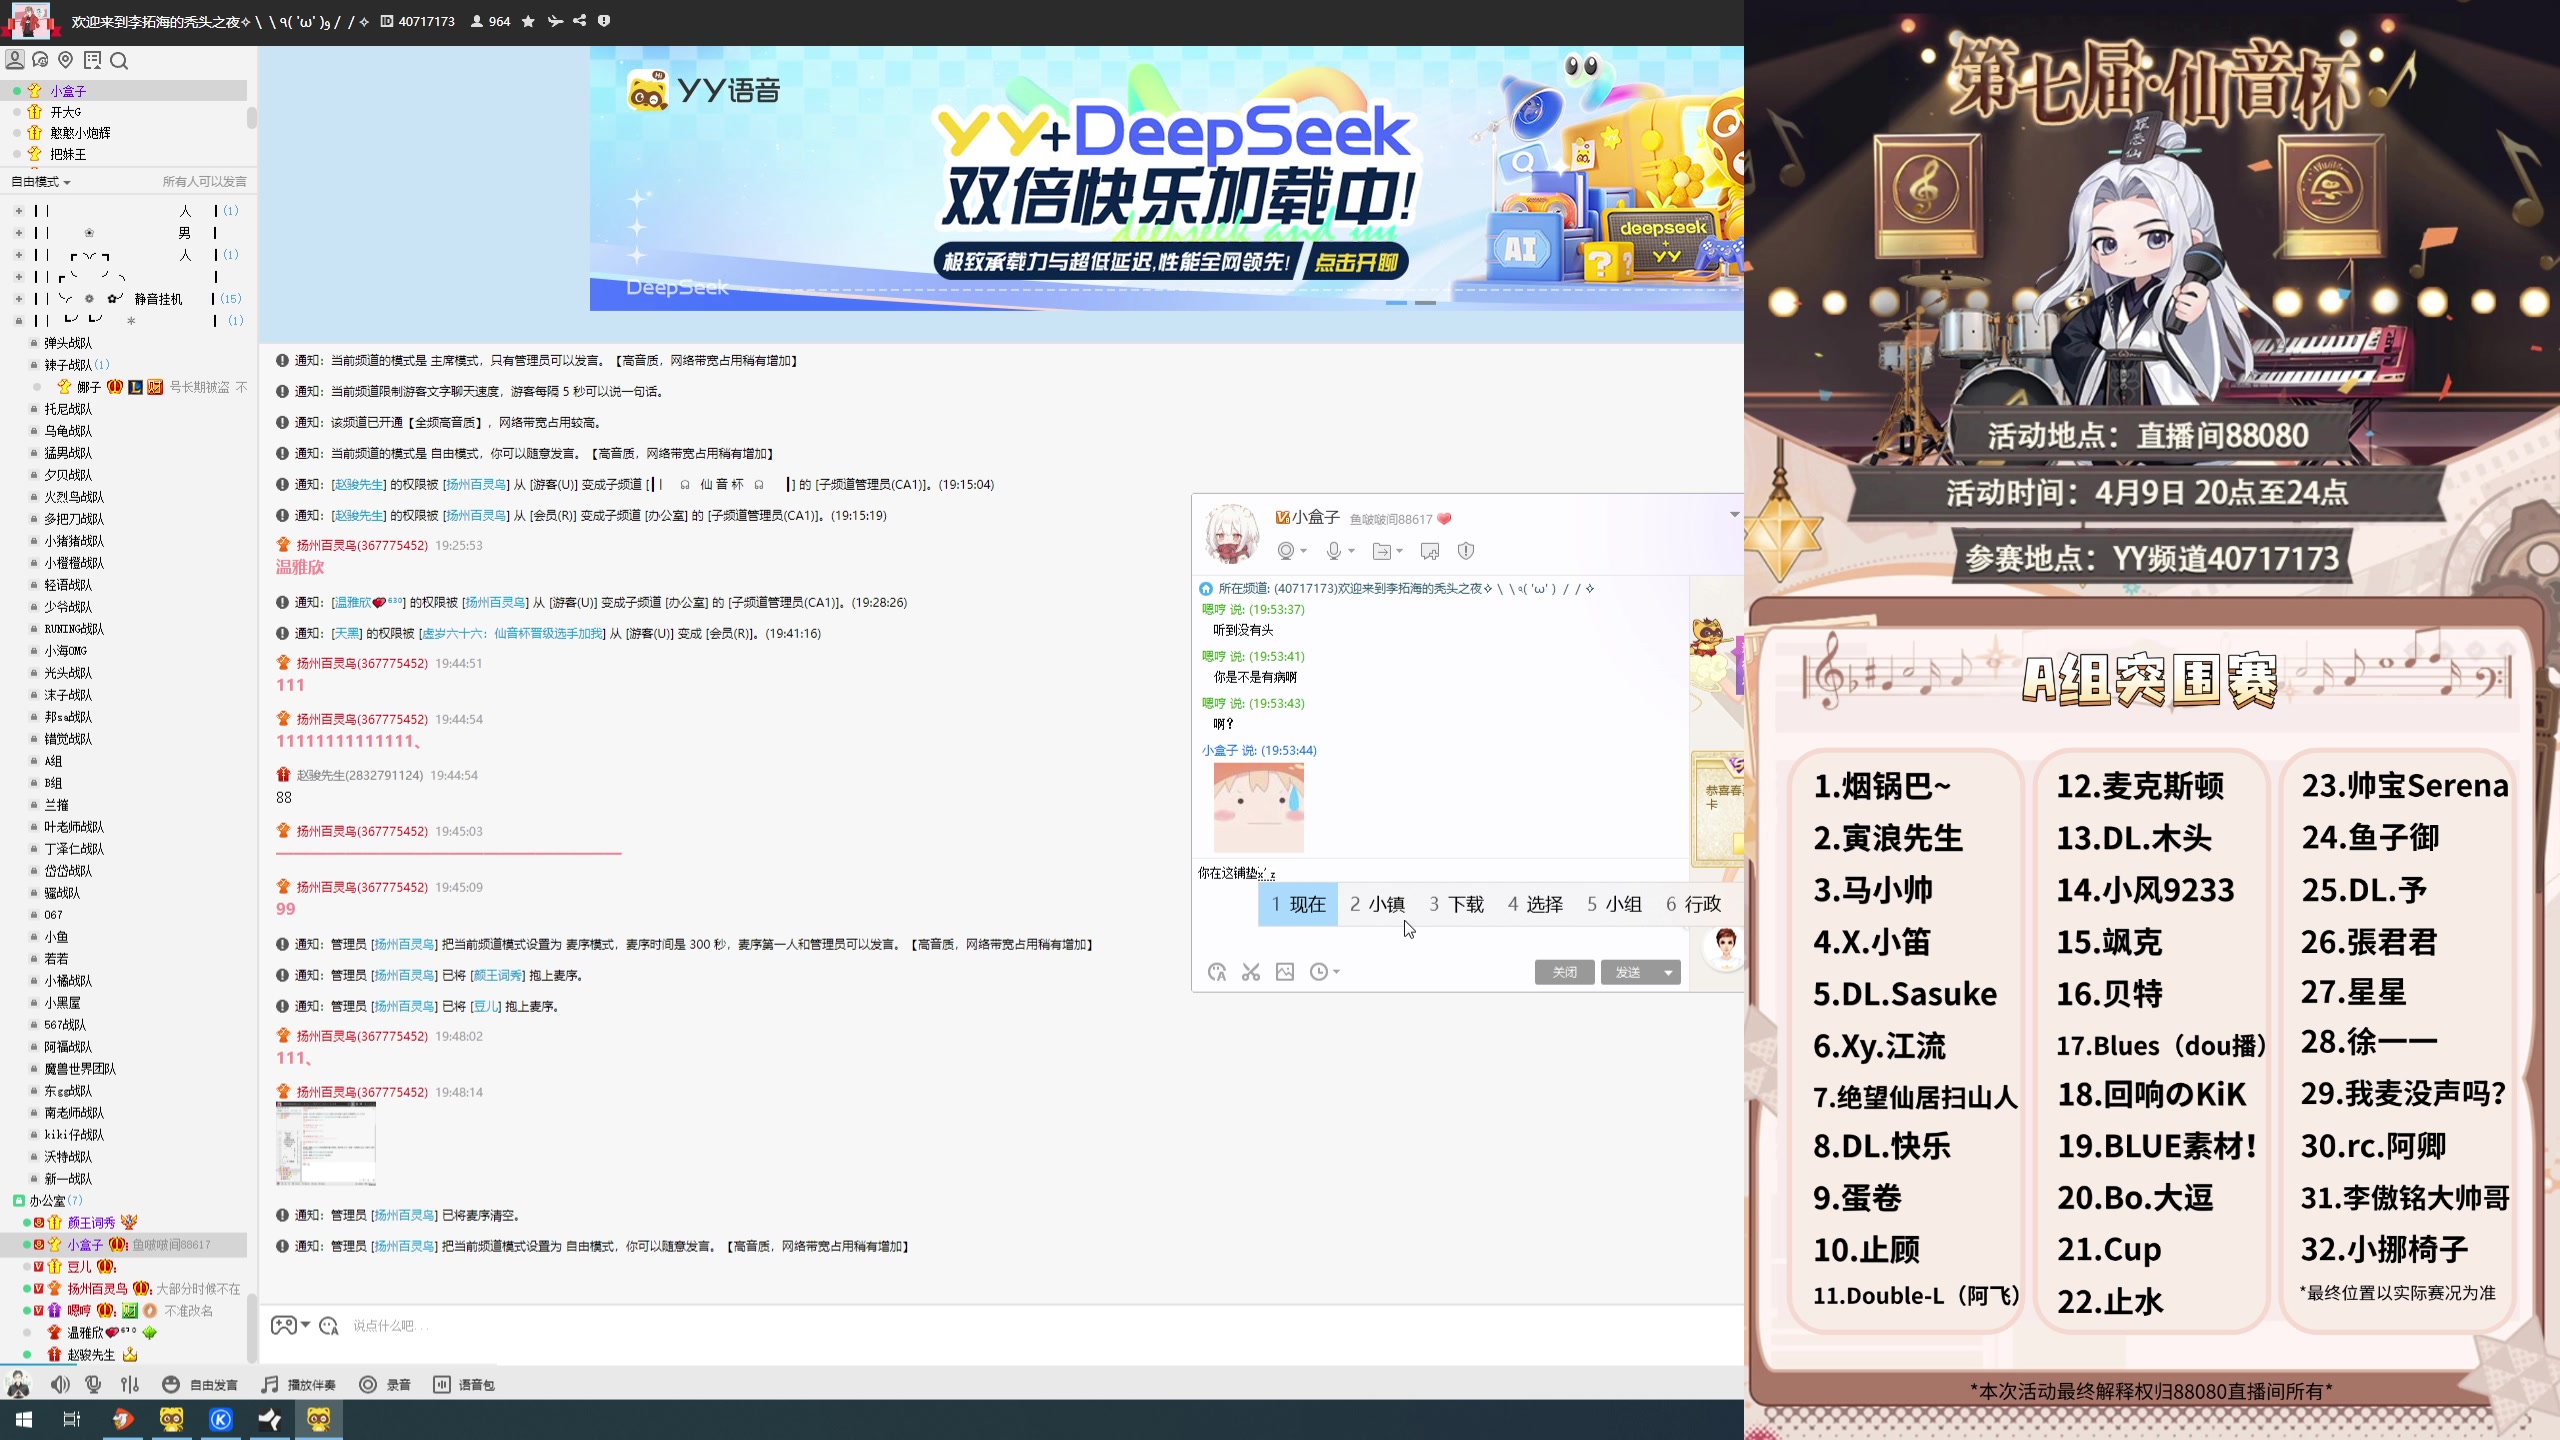Click 播放伴奏 to play accompaniment
The height and width of the screenshot is (1440, 2560).
[x=299, y=1385]
